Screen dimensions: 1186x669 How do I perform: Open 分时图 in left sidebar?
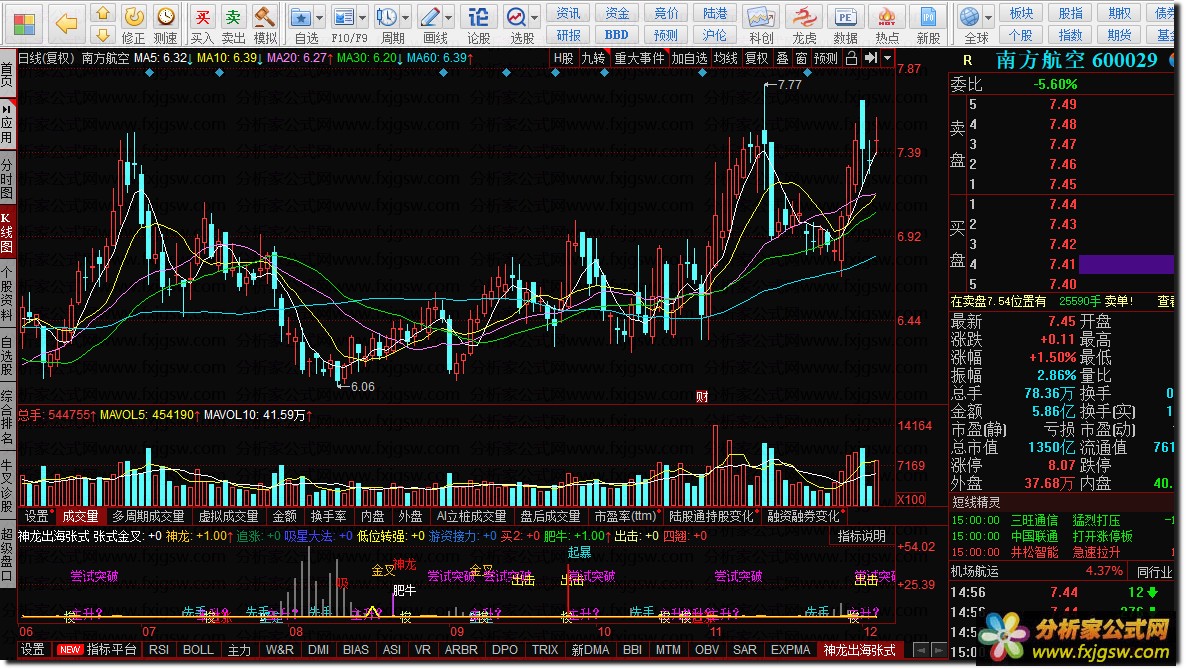click(x=7, y=179)
